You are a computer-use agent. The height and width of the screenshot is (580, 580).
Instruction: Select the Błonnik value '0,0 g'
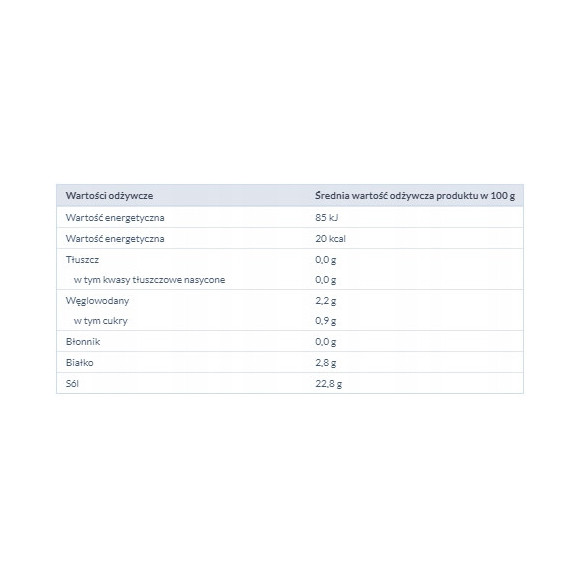click(x=326, y=341)
